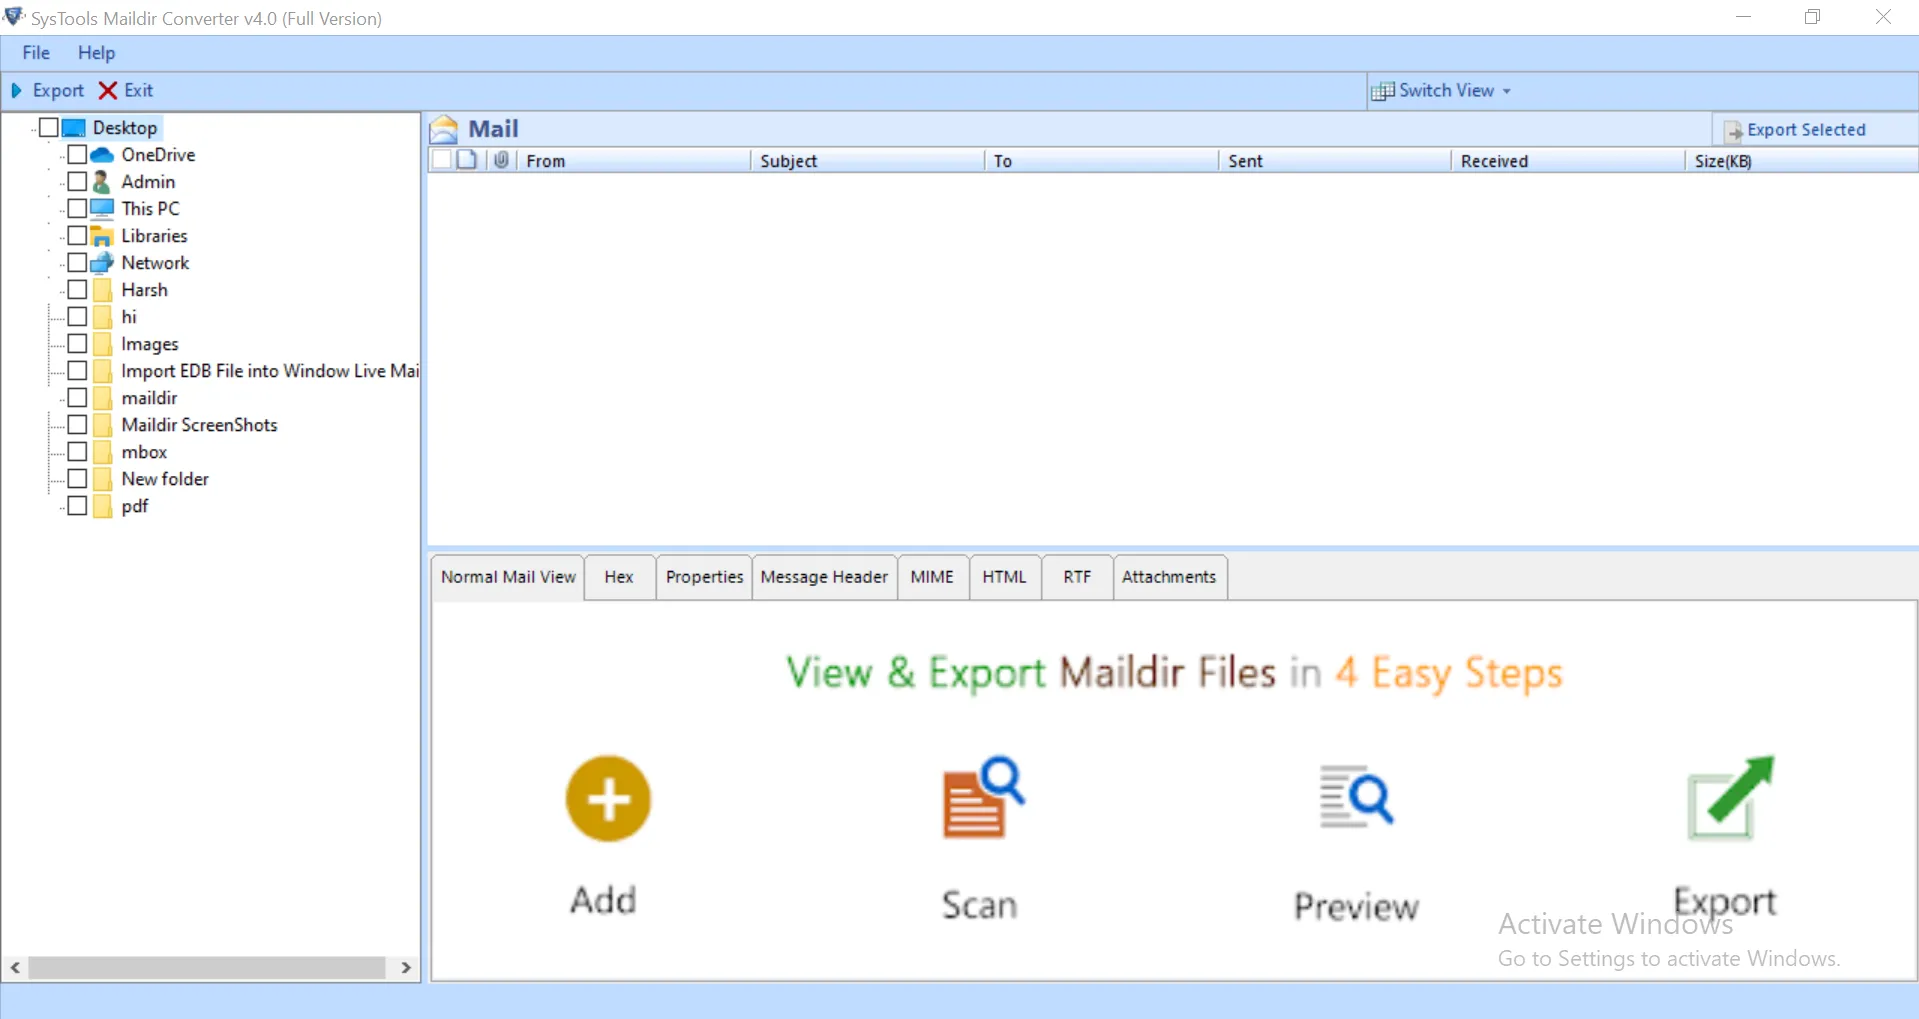Check the OneDrive checkbox
1919x1019 pixels.
(77, 154)
